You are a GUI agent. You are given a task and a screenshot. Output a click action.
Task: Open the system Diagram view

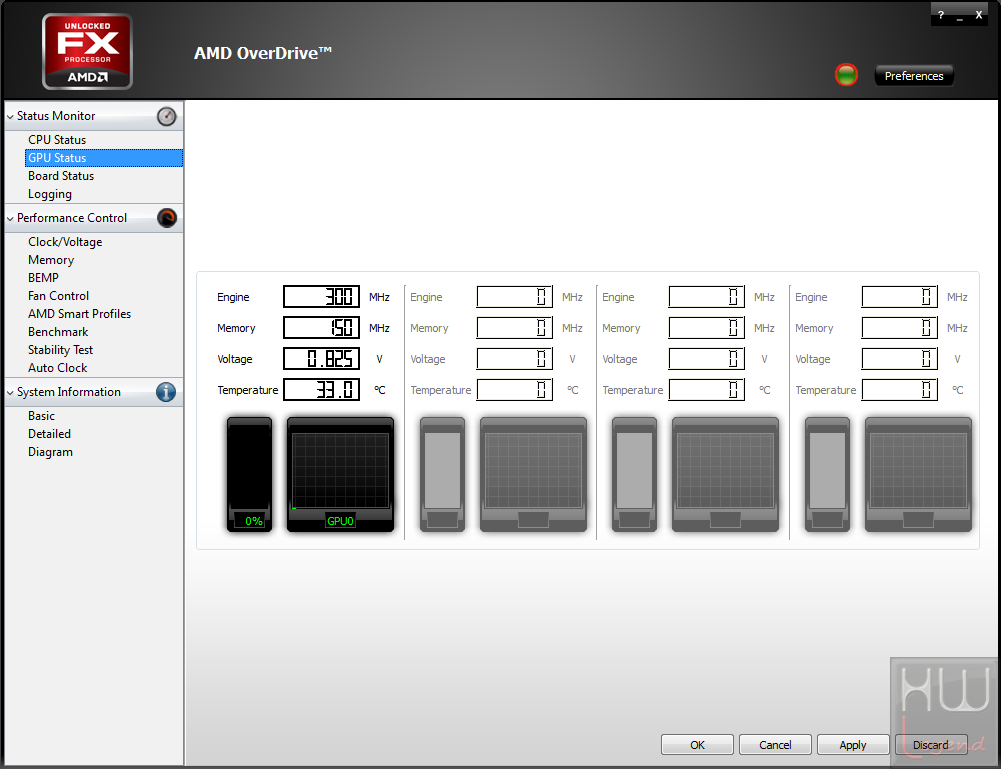click(x=50, y=452)
